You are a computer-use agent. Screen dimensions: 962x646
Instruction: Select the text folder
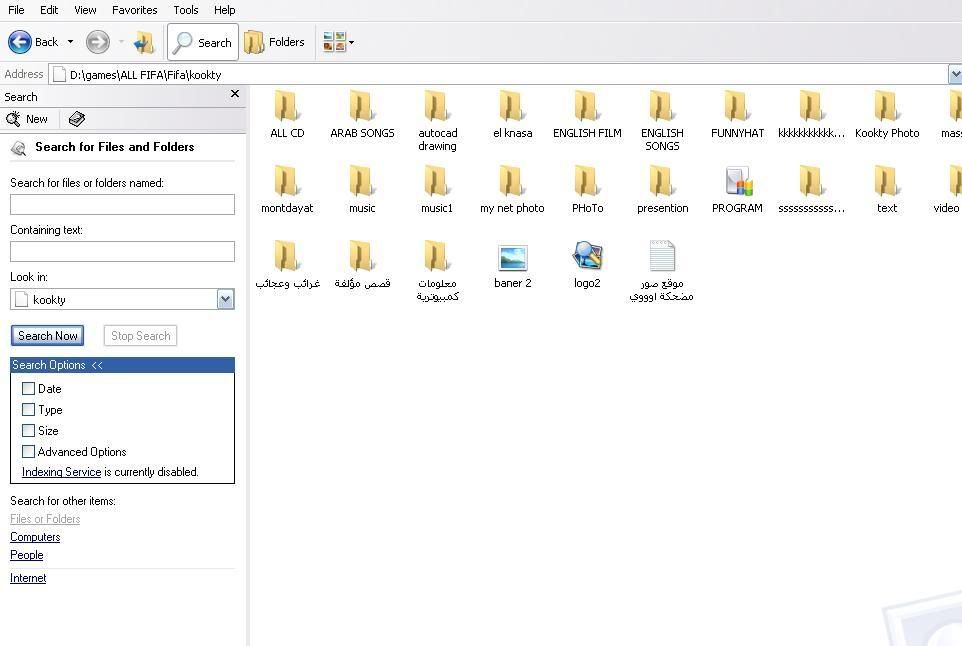887,190
